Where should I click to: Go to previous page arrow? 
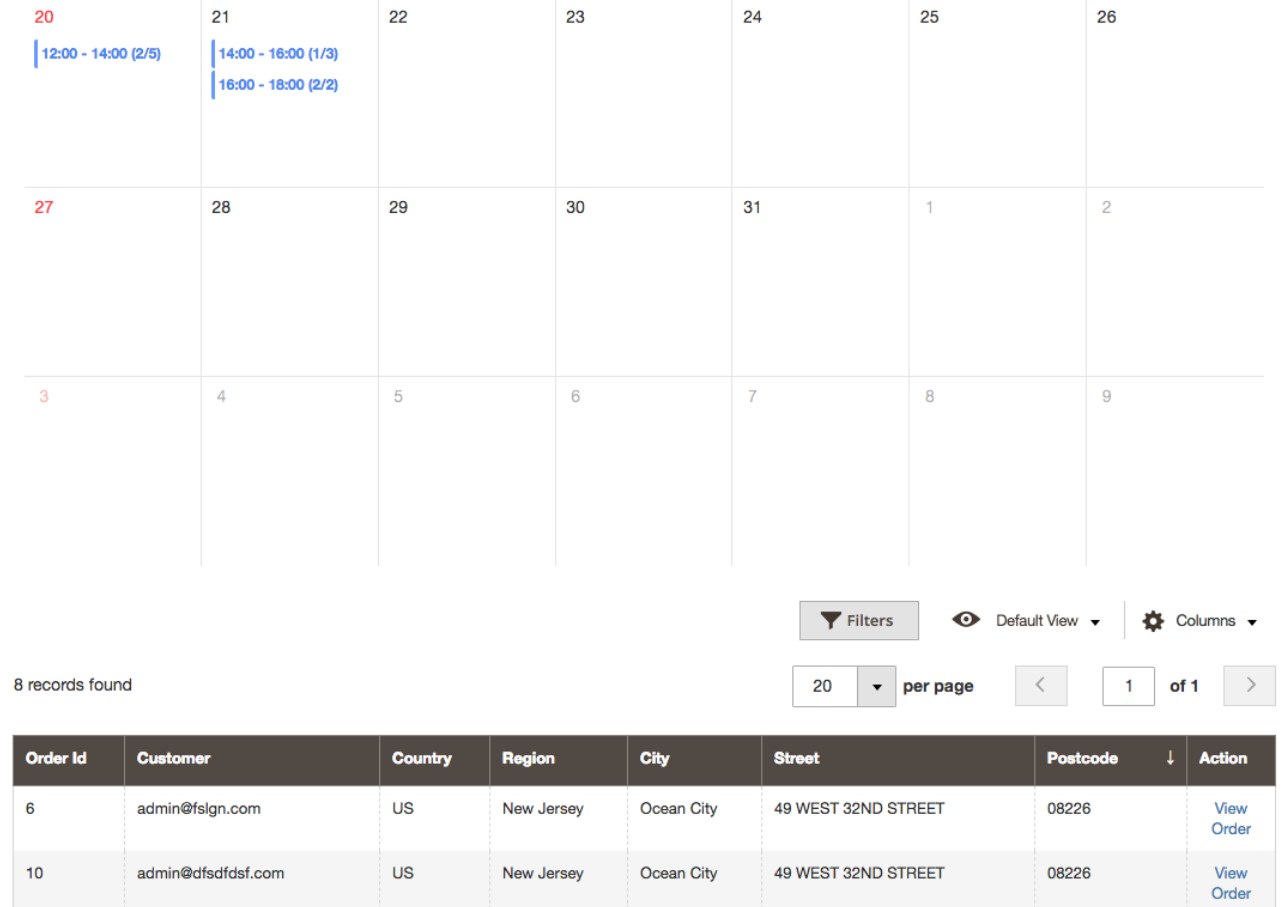(x=1040, y=686)
